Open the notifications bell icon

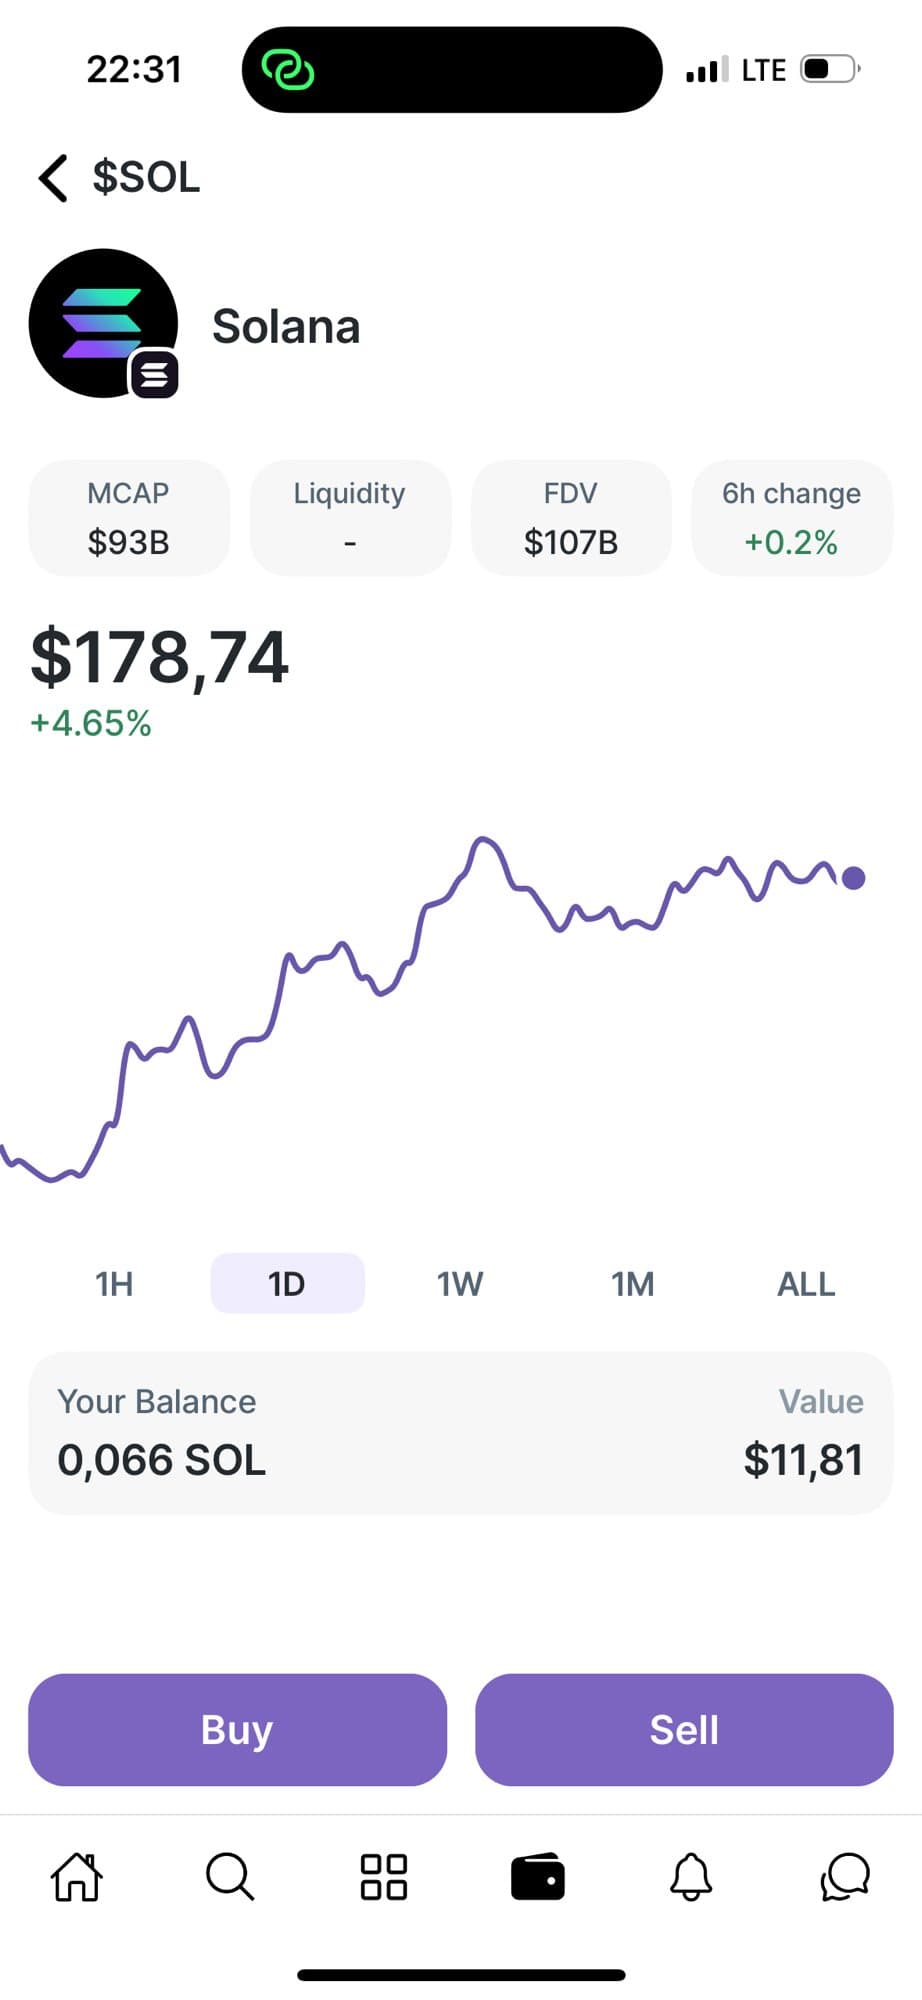tap(691, 1876)
